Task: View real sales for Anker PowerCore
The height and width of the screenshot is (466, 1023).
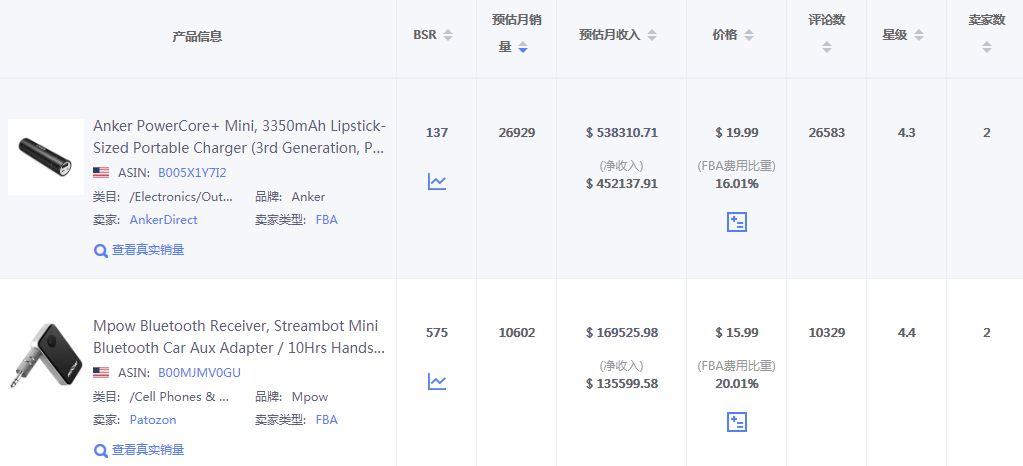Action: coord(140,250)
